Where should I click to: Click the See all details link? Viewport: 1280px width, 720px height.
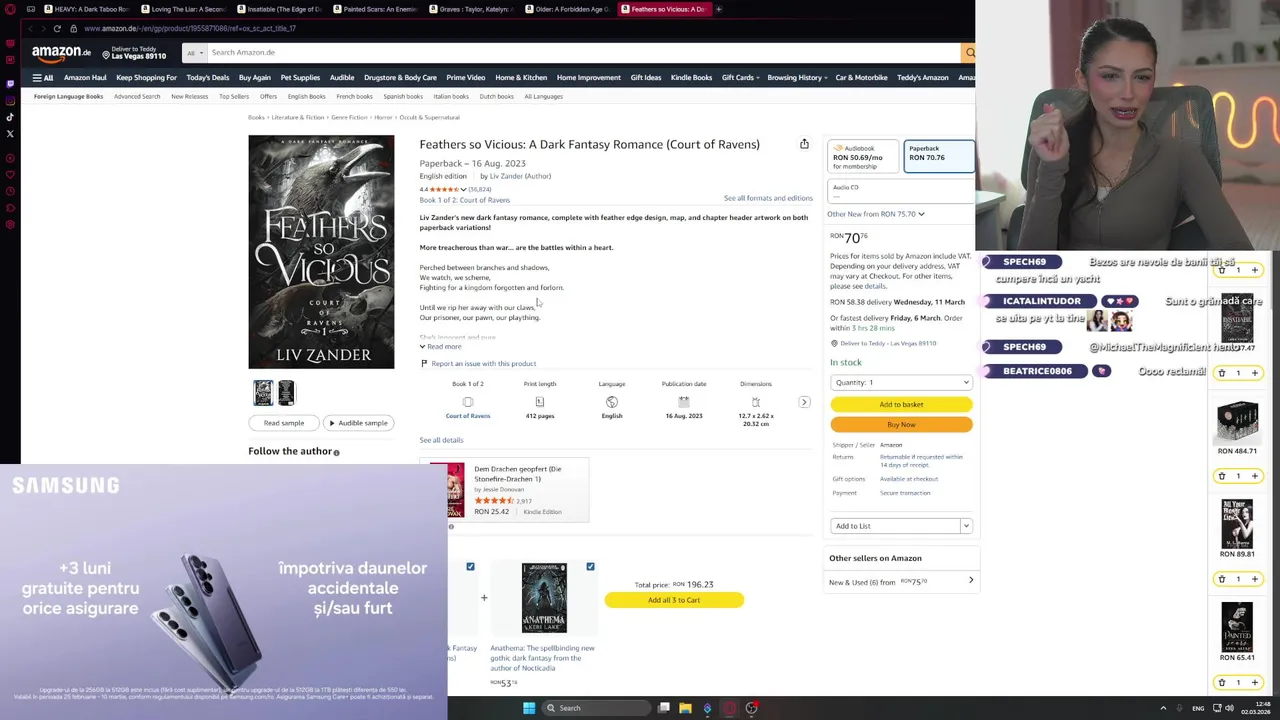(441, 440)
